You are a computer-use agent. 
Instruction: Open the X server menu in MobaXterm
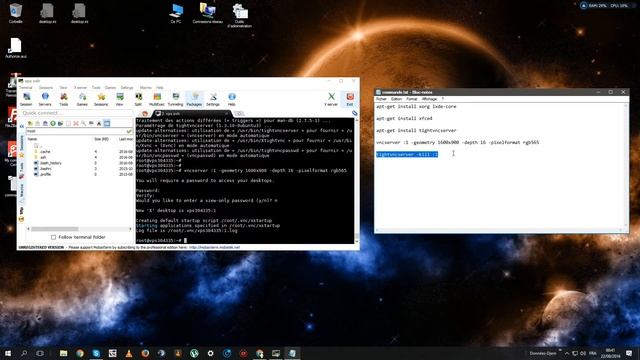click(80, 87)
